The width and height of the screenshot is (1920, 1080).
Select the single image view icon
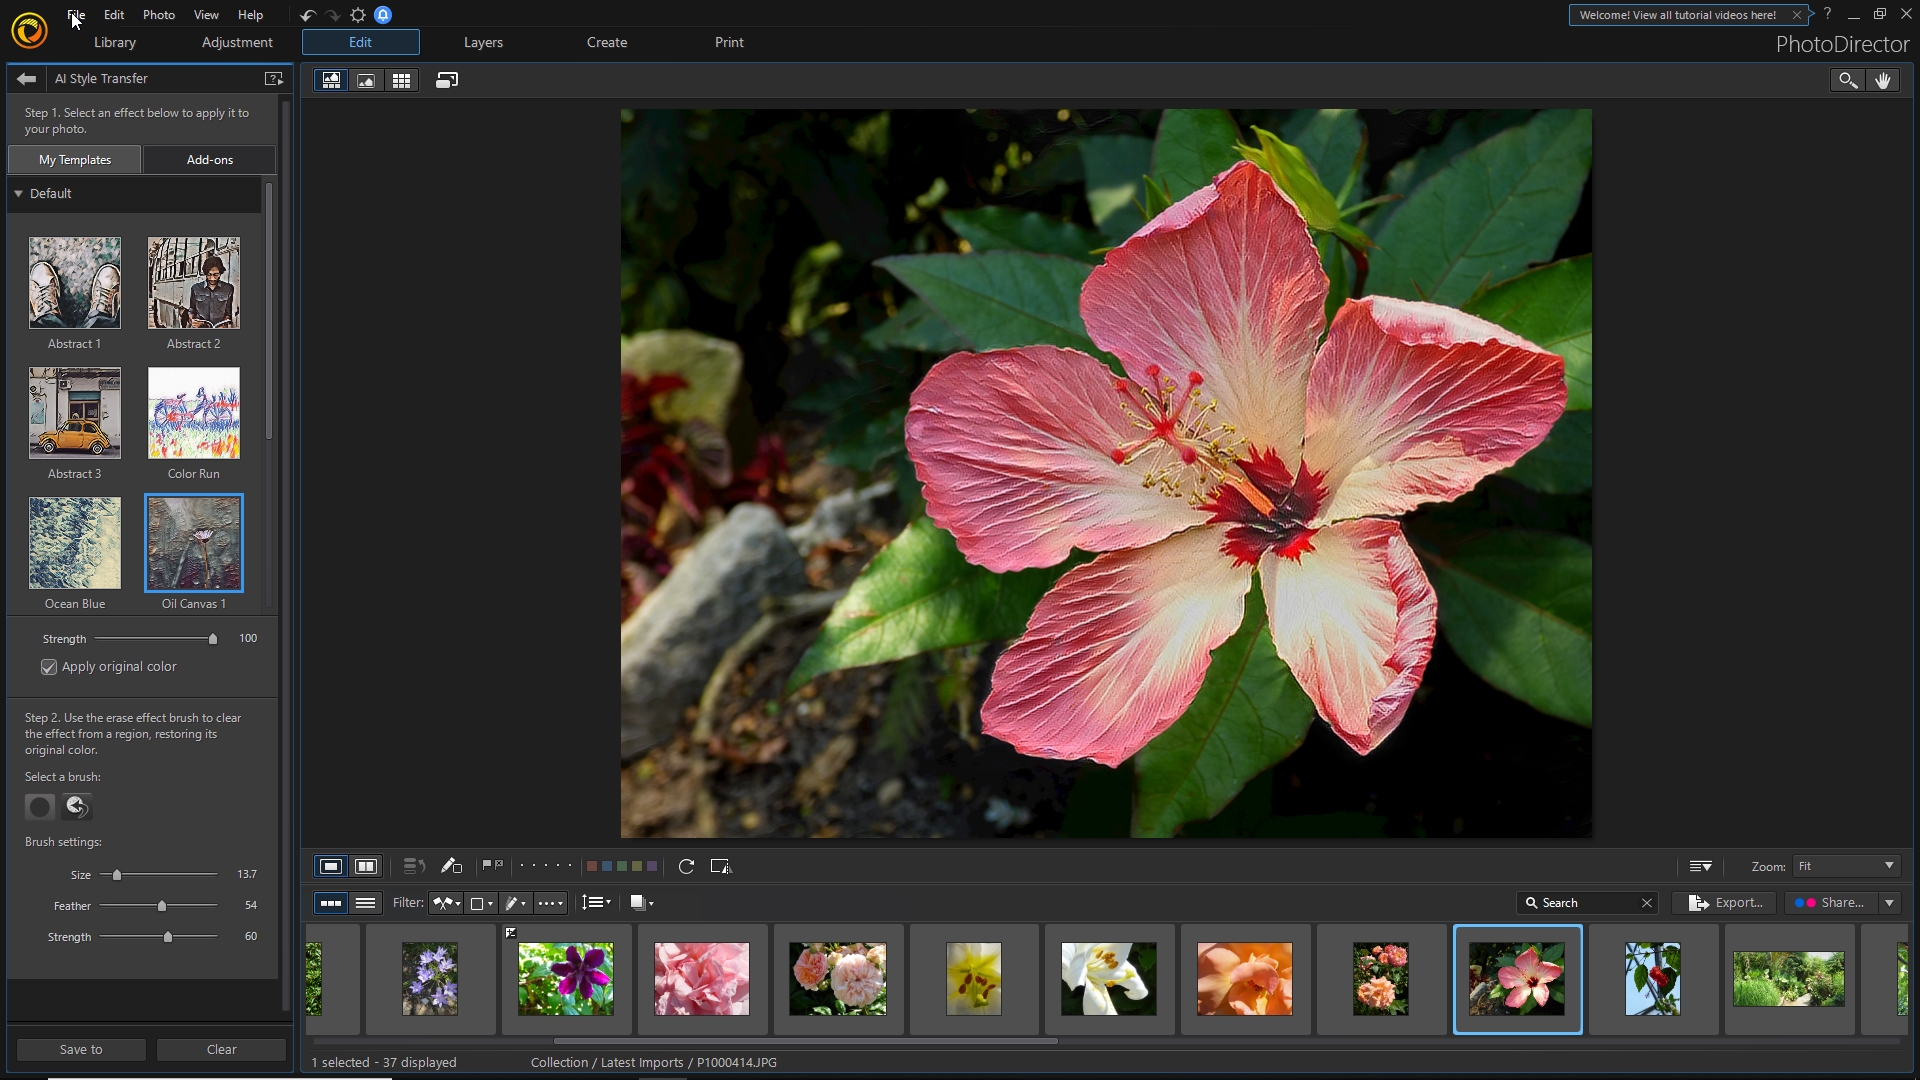tap(365, 79)
